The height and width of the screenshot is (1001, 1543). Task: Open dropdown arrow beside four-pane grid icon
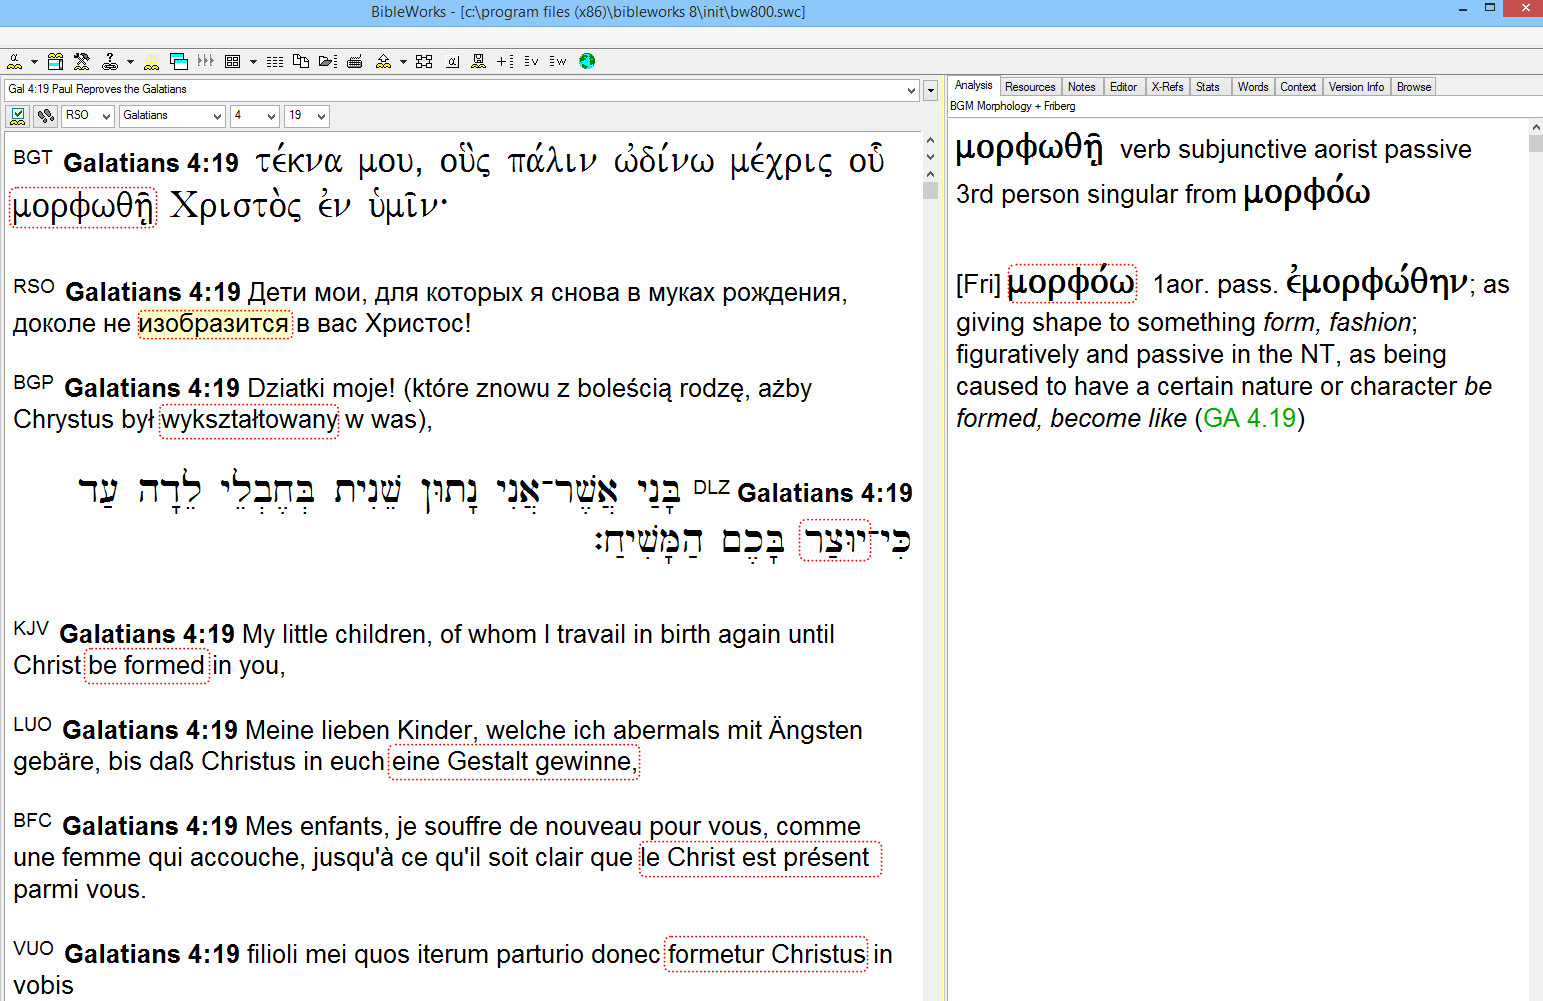[253, 62]
